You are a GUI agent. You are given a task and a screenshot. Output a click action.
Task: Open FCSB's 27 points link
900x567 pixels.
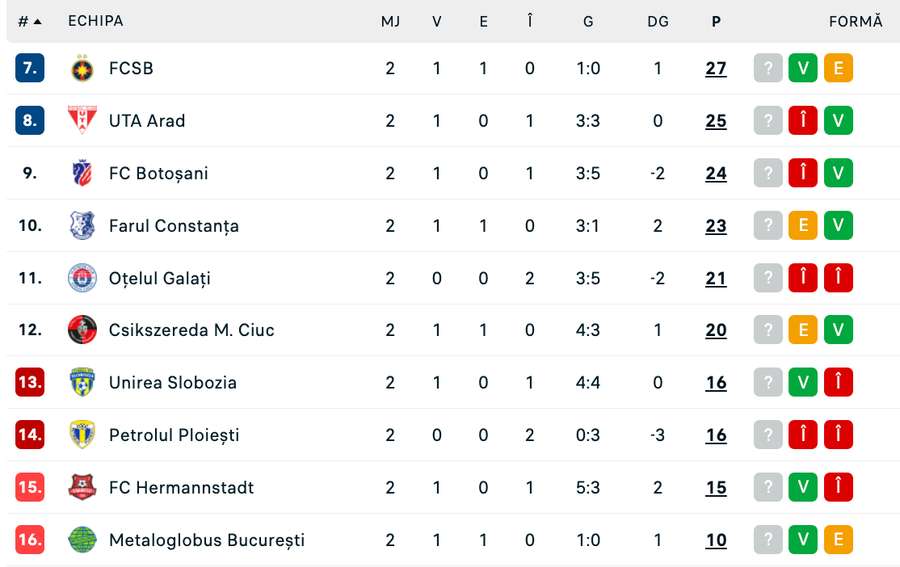716,69
